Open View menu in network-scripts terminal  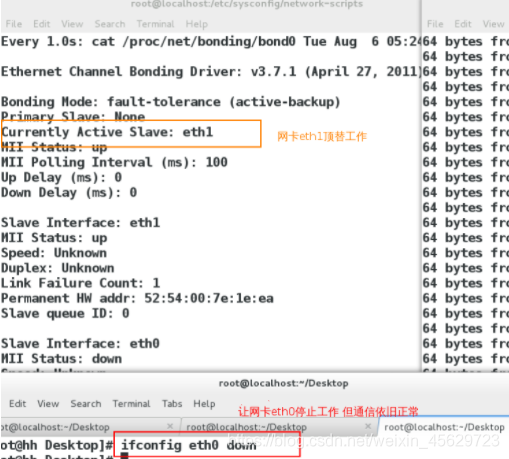(72, 24)
